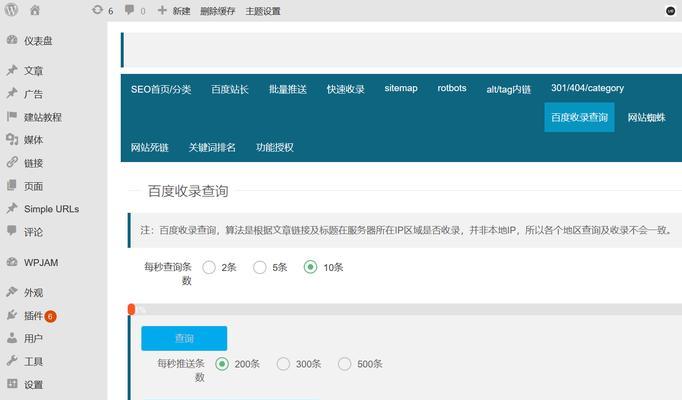Switch to 关键词排名 tab
Image resolution: width=682 pixels, height=400 pixels.
[212, 147]
